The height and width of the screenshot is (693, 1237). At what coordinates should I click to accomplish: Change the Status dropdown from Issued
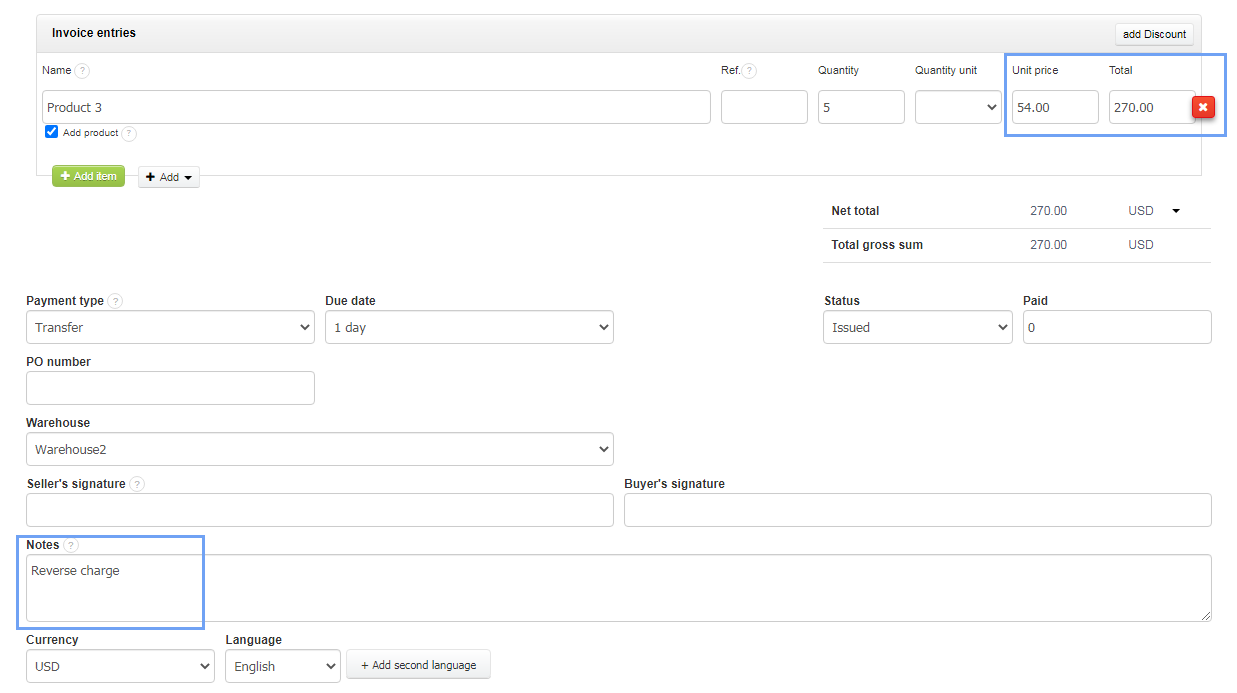[x=917, y=327]
